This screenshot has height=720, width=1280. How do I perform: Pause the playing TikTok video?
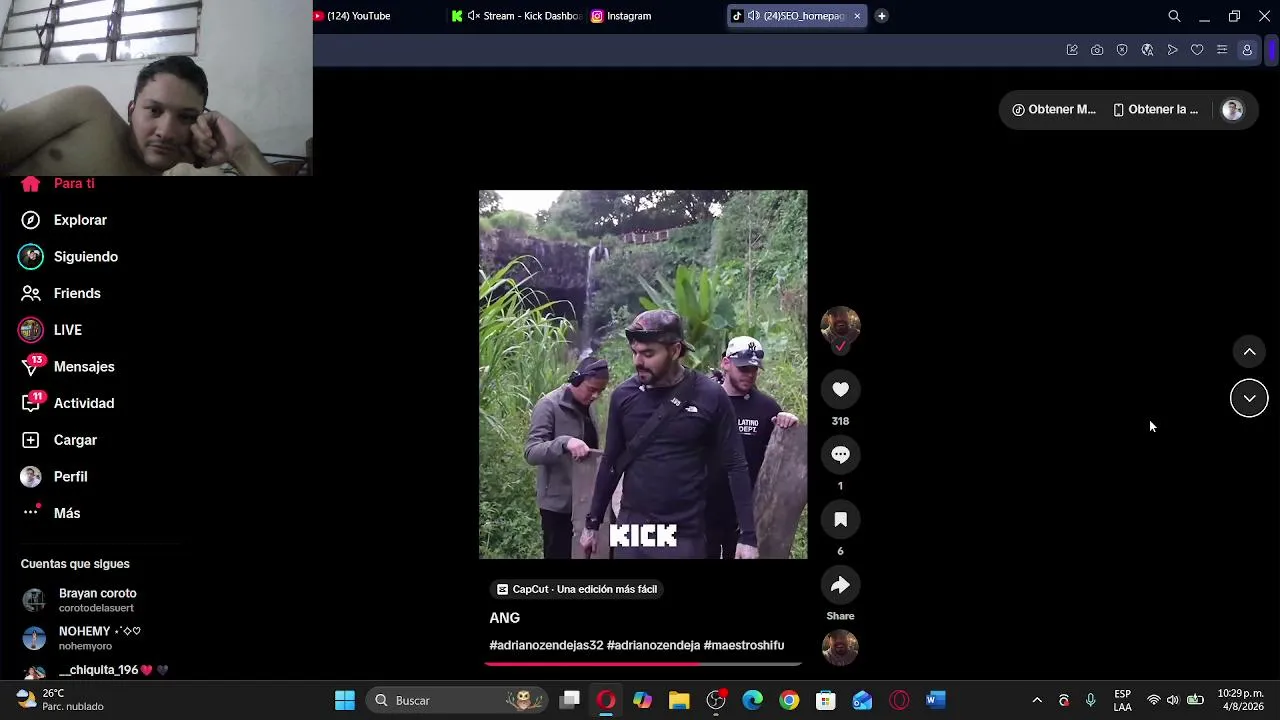click(x=643, y=374)
